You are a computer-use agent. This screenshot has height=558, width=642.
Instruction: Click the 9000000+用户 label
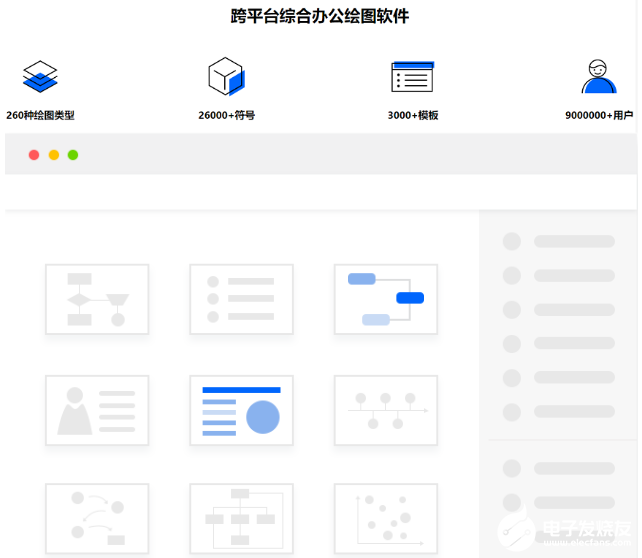pos(598,116)
